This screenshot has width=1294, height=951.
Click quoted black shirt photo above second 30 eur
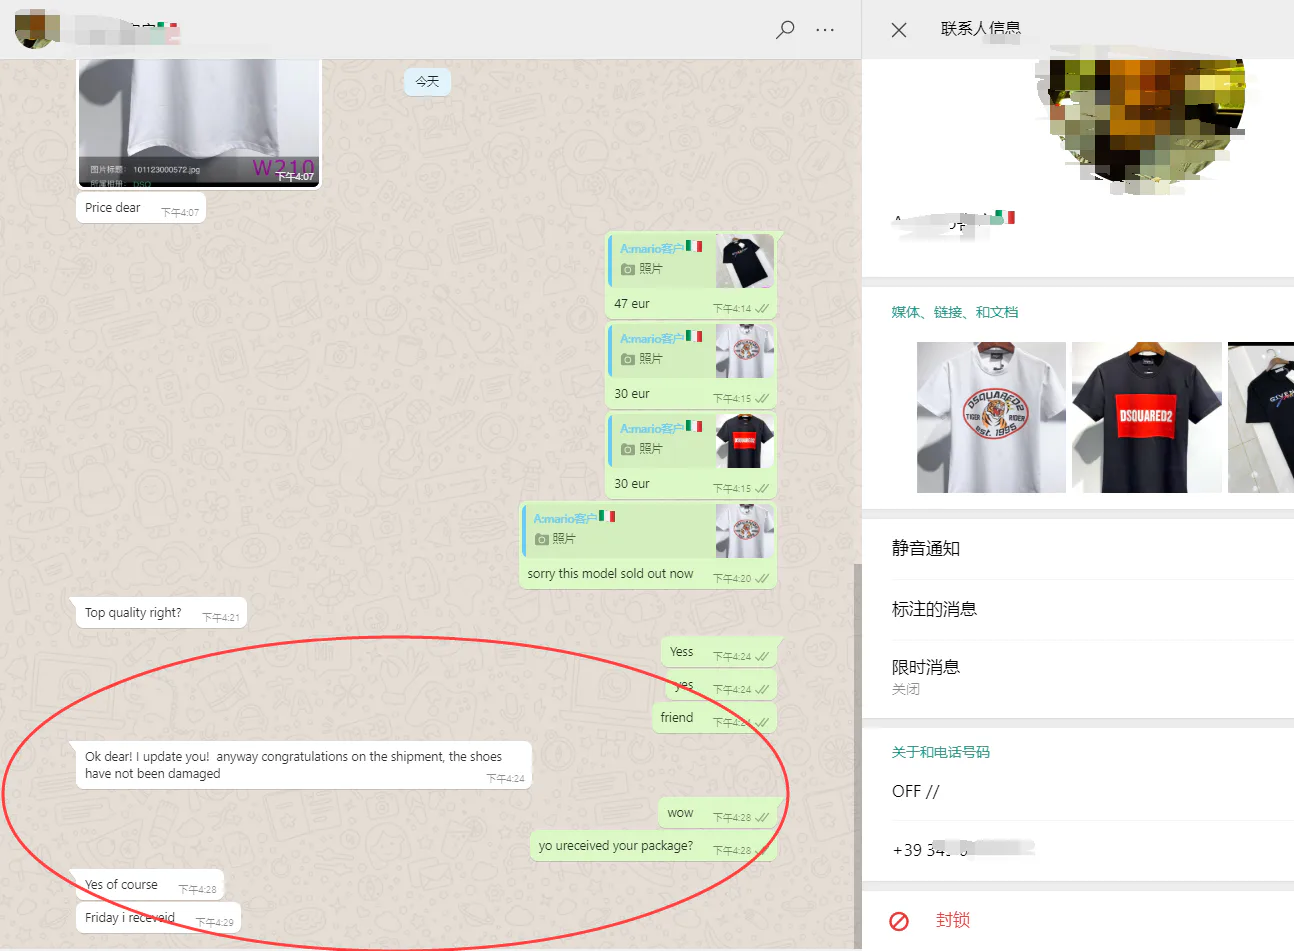745,441
